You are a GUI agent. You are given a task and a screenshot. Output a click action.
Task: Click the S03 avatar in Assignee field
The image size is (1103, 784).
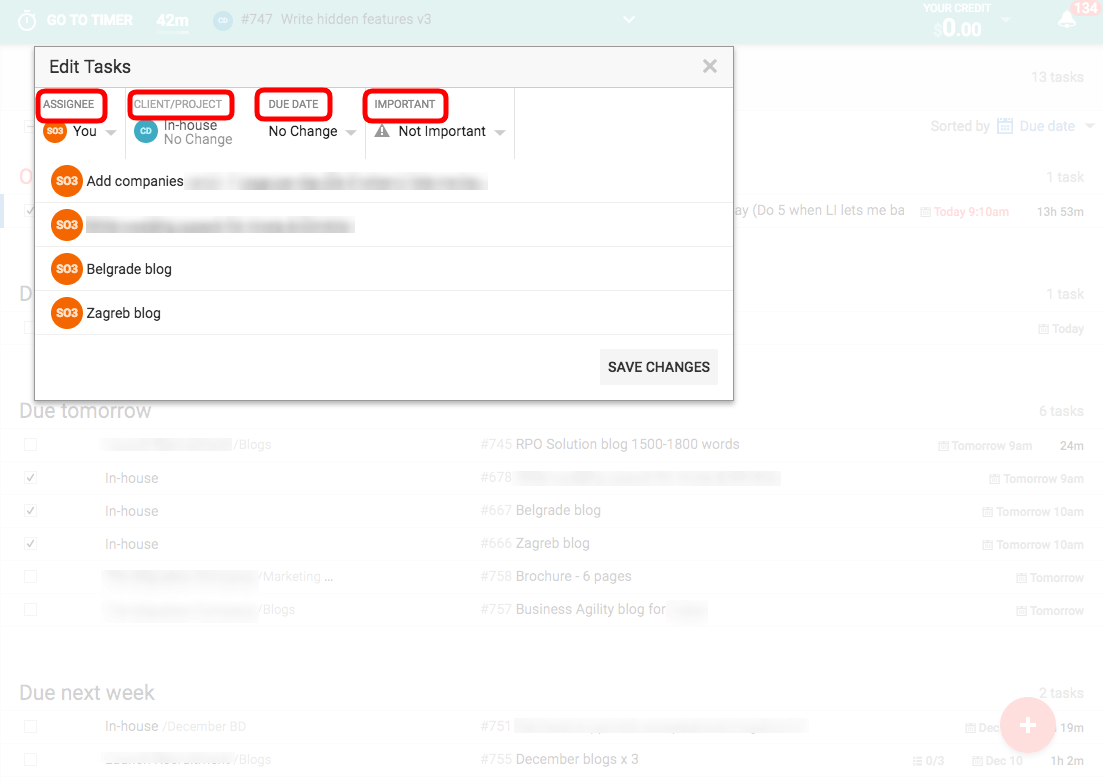coord(55,131)
